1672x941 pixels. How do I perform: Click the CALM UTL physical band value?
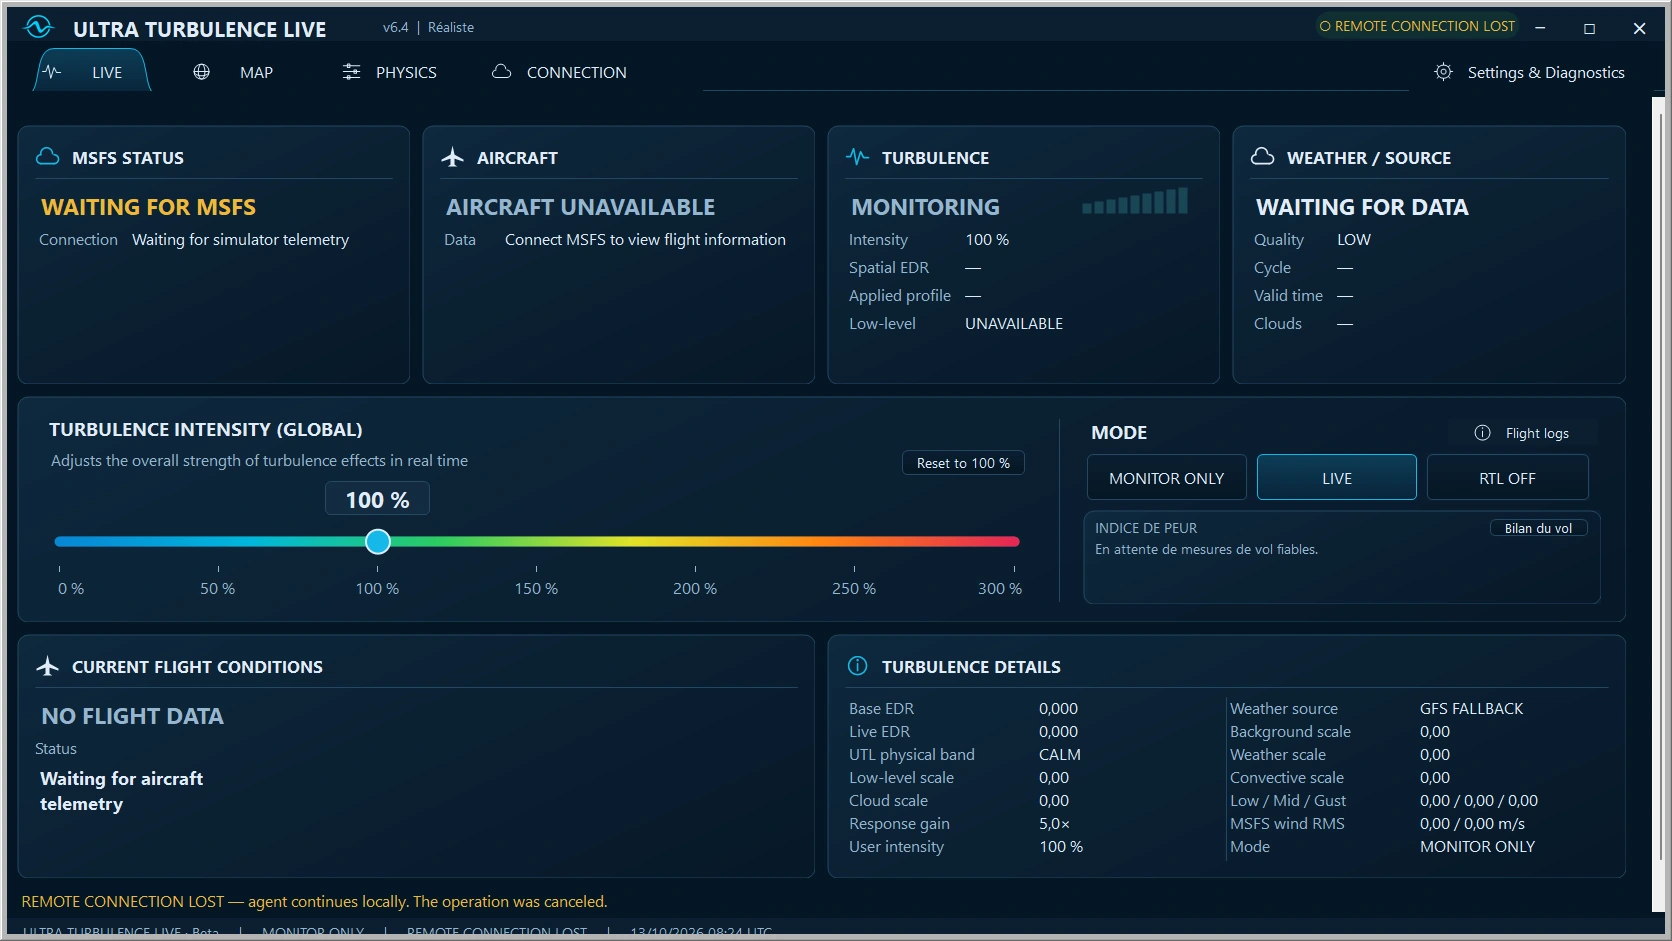(1059, 754)
